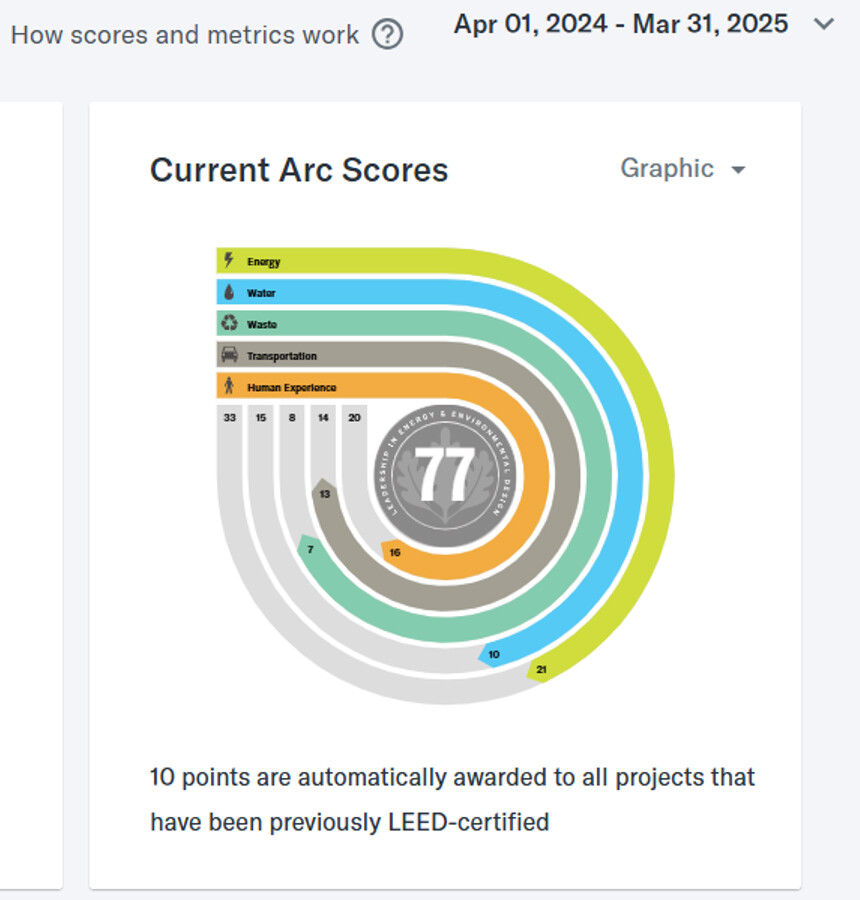Open How scores and metrics work

pyautogui.click(x=184, y=35)
